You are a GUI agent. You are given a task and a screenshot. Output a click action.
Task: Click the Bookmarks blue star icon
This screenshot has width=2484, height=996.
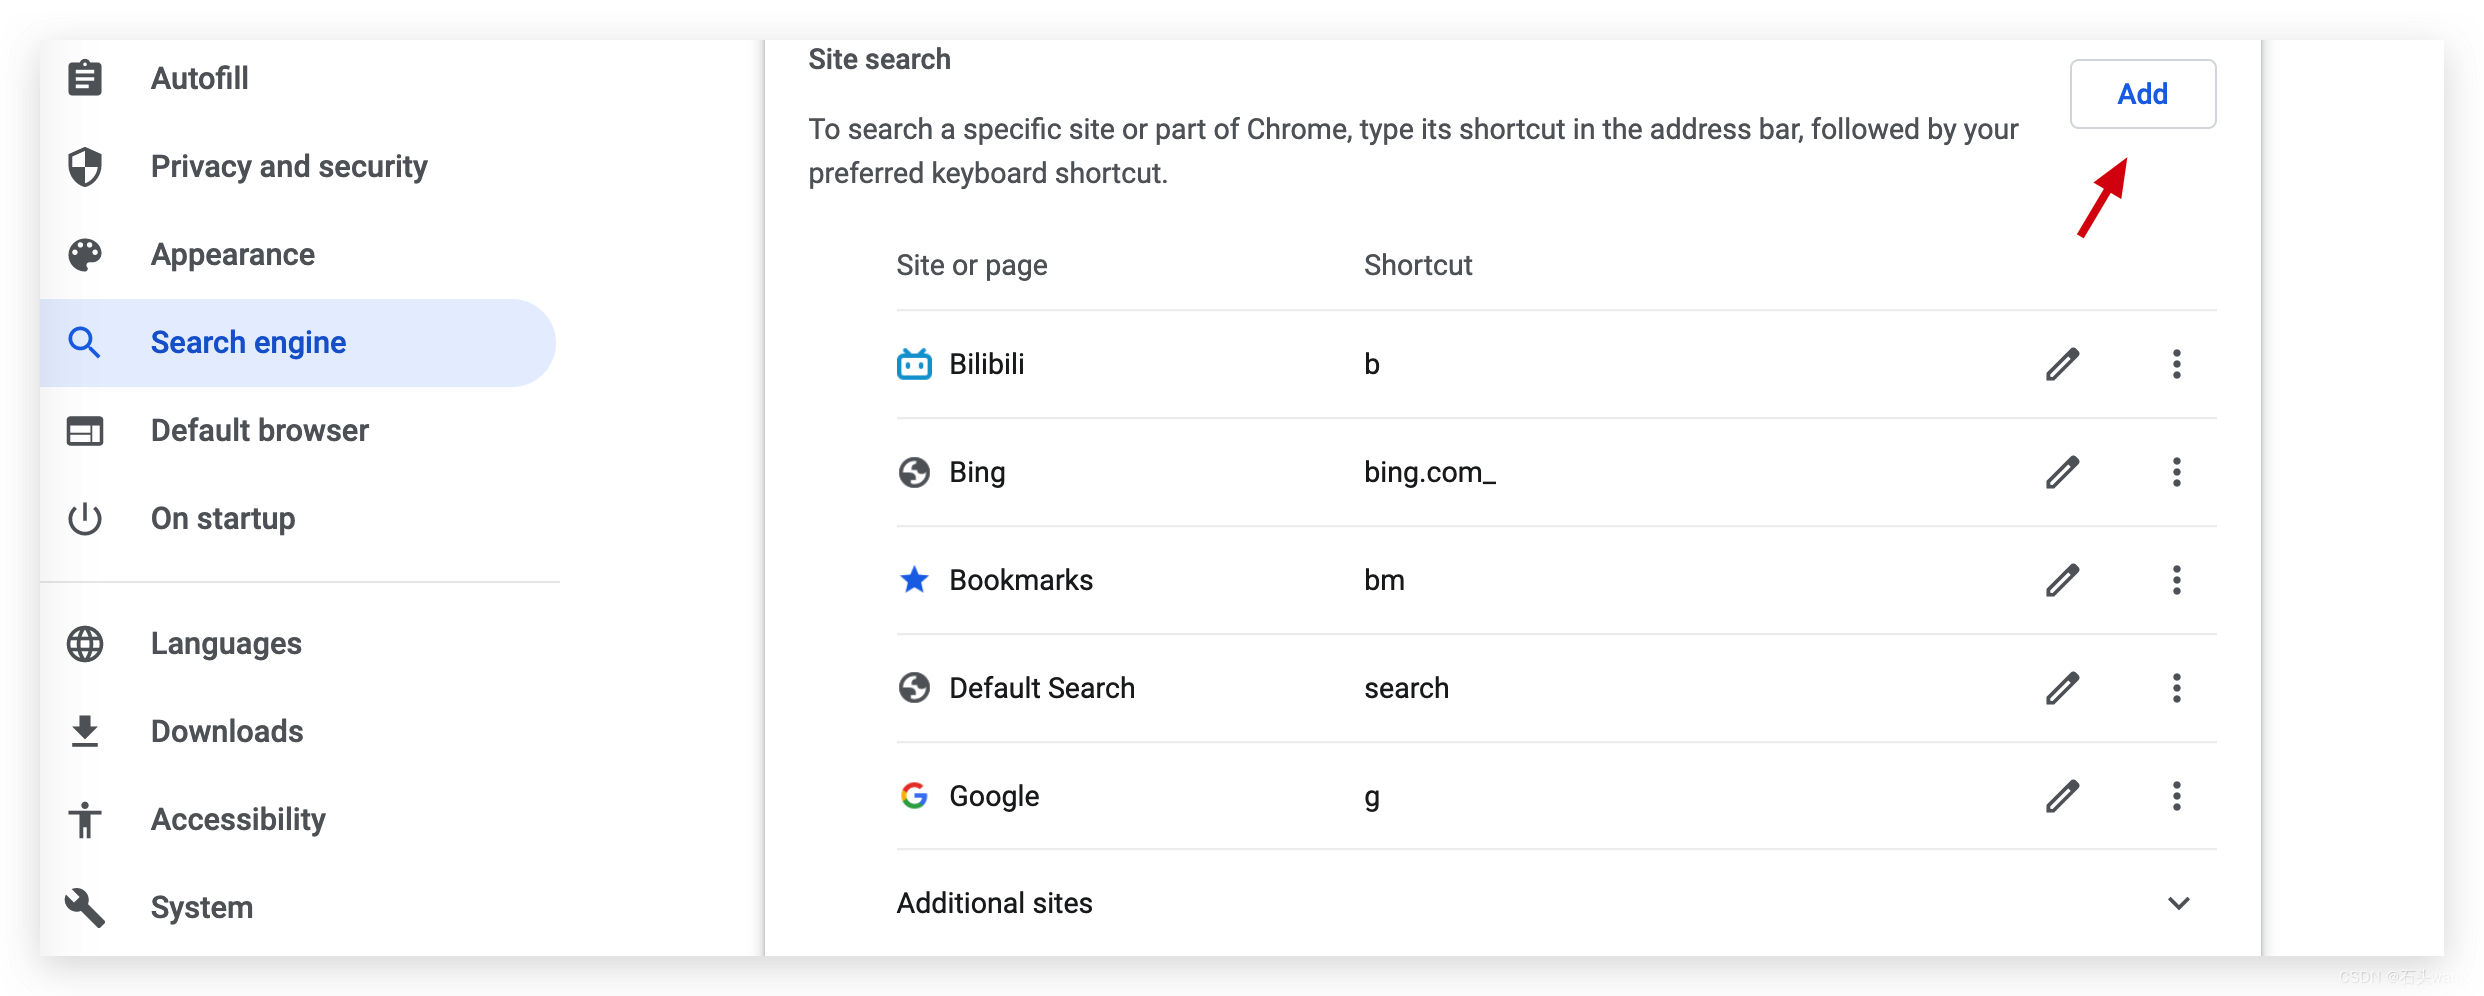click(x=914, y=580)
